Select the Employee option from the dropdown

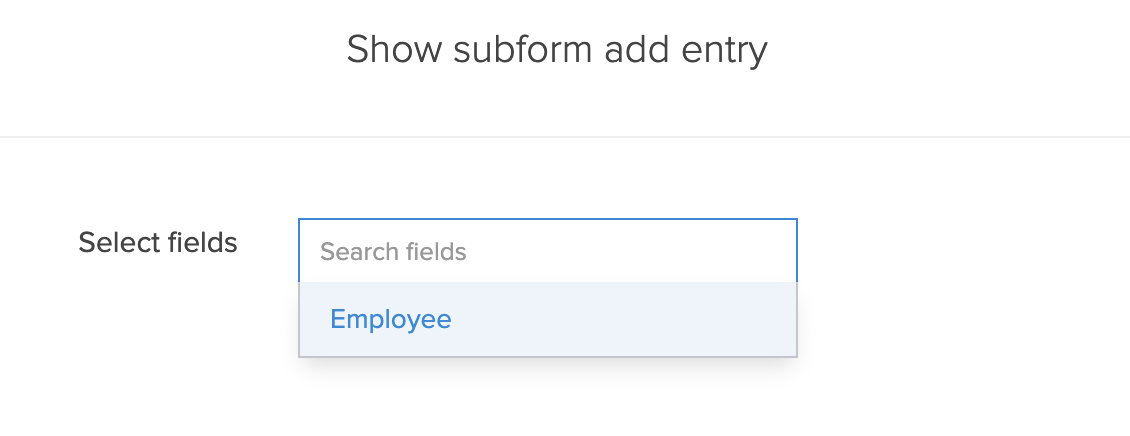click(x=391, y=319)
